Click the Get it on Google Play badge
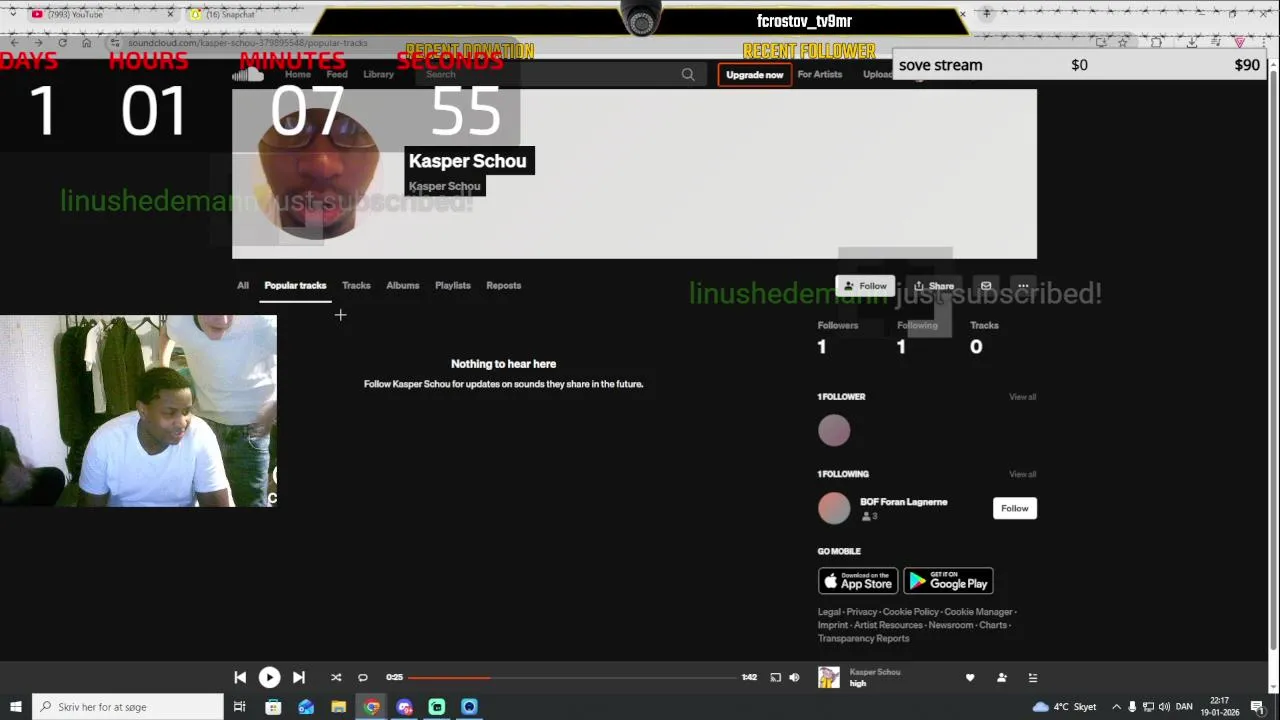The image size is (1280, 720). 948,581
